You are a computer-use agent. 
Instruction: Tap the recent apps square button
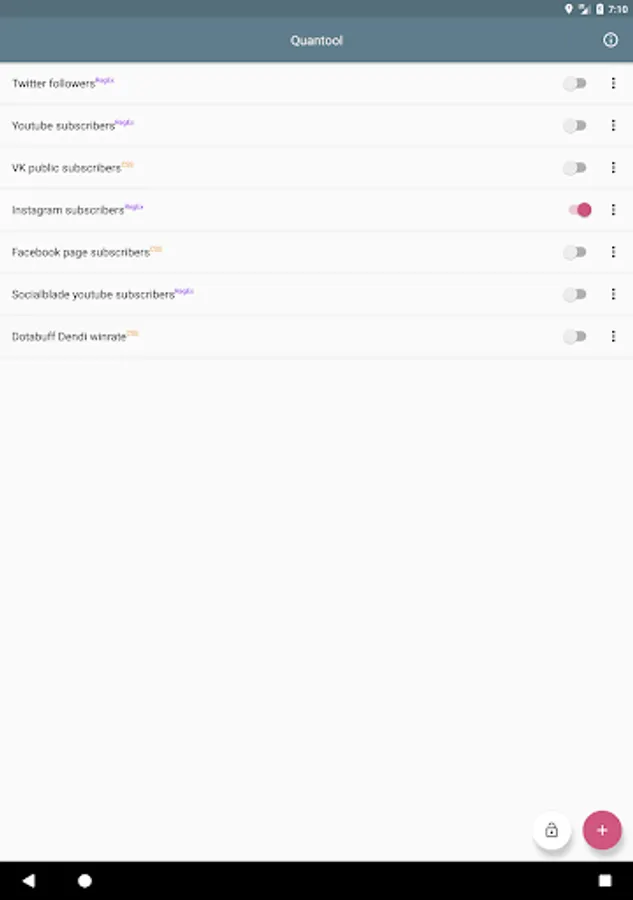click(x=604, y=881)
